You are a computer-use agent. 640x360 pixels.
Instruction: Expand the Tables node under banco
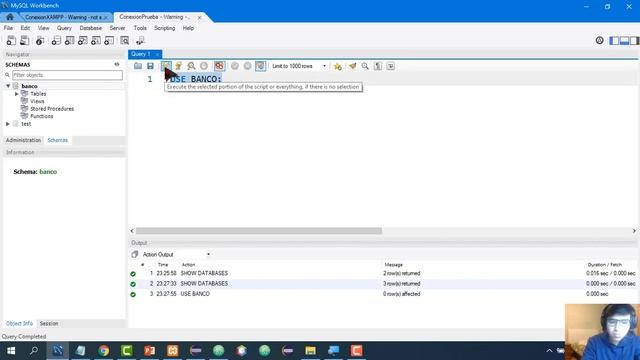(17, 94)
